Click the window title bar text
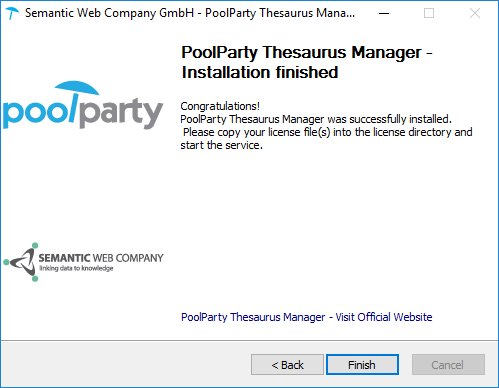Image resolution: width=499 pixels, height=388 pixels. [x=190, y=13]
